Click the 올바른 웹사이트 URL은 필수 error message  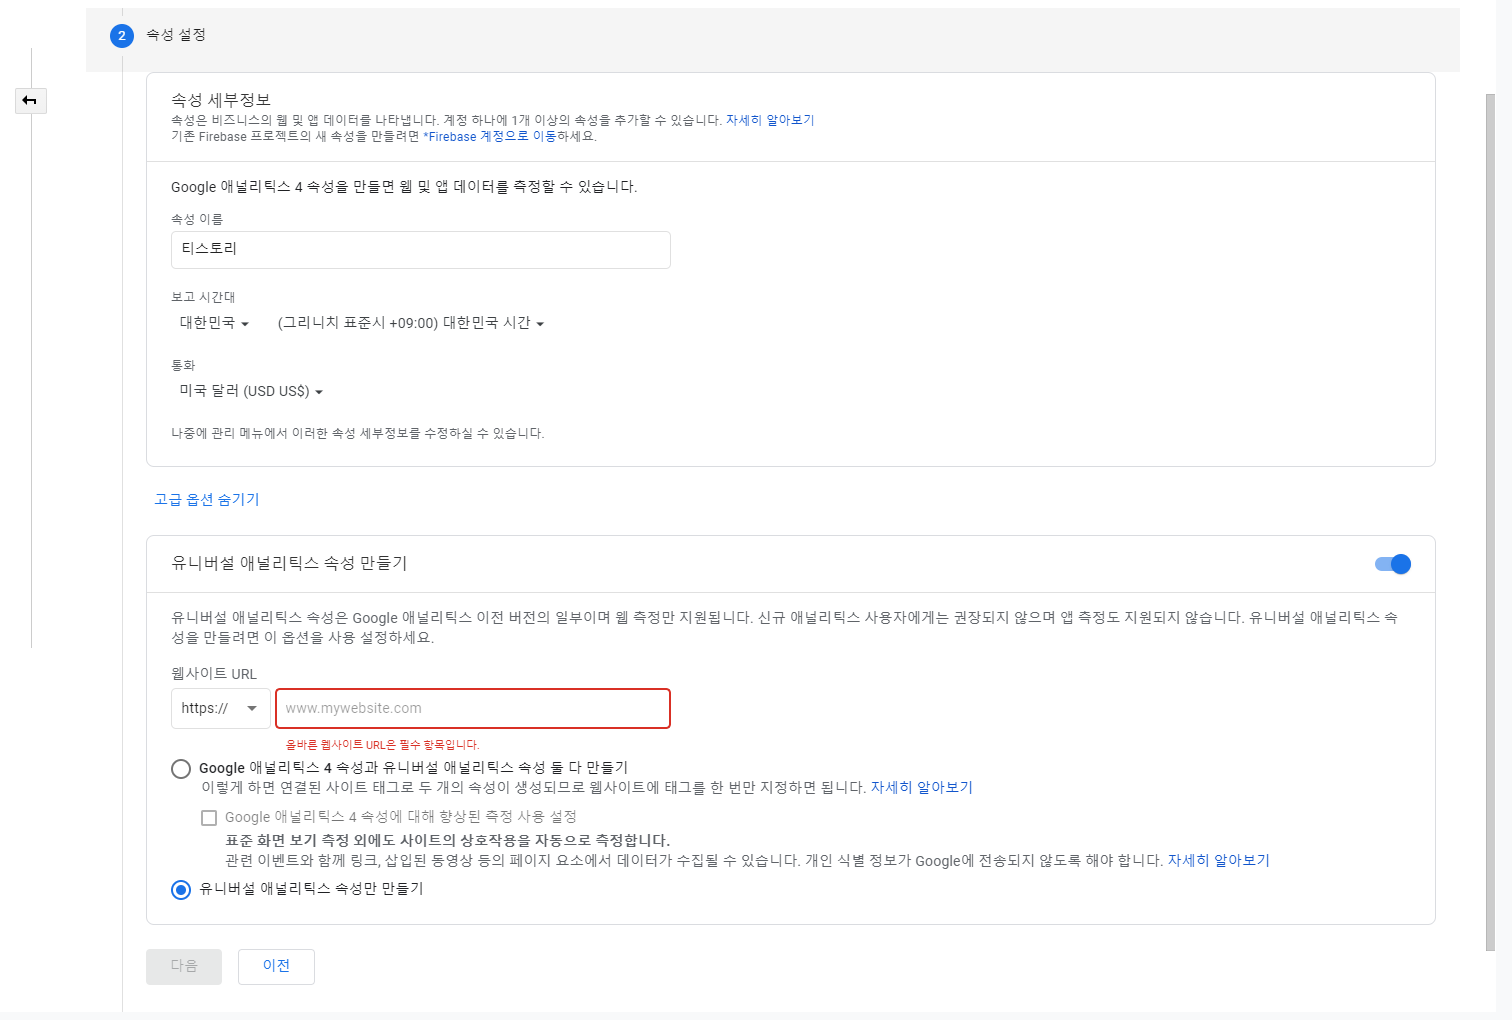383,745
